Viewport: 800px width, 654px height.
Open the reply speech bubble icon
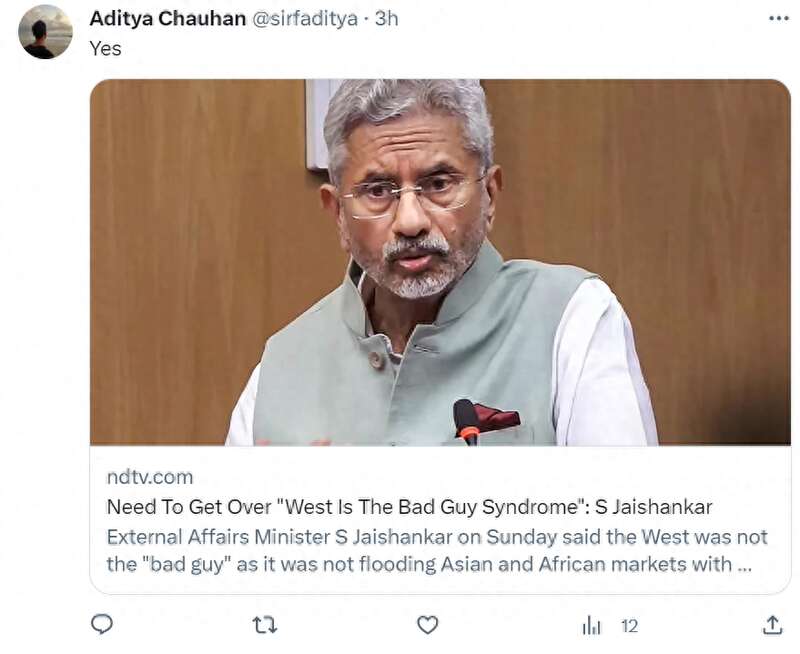(102, 624)
